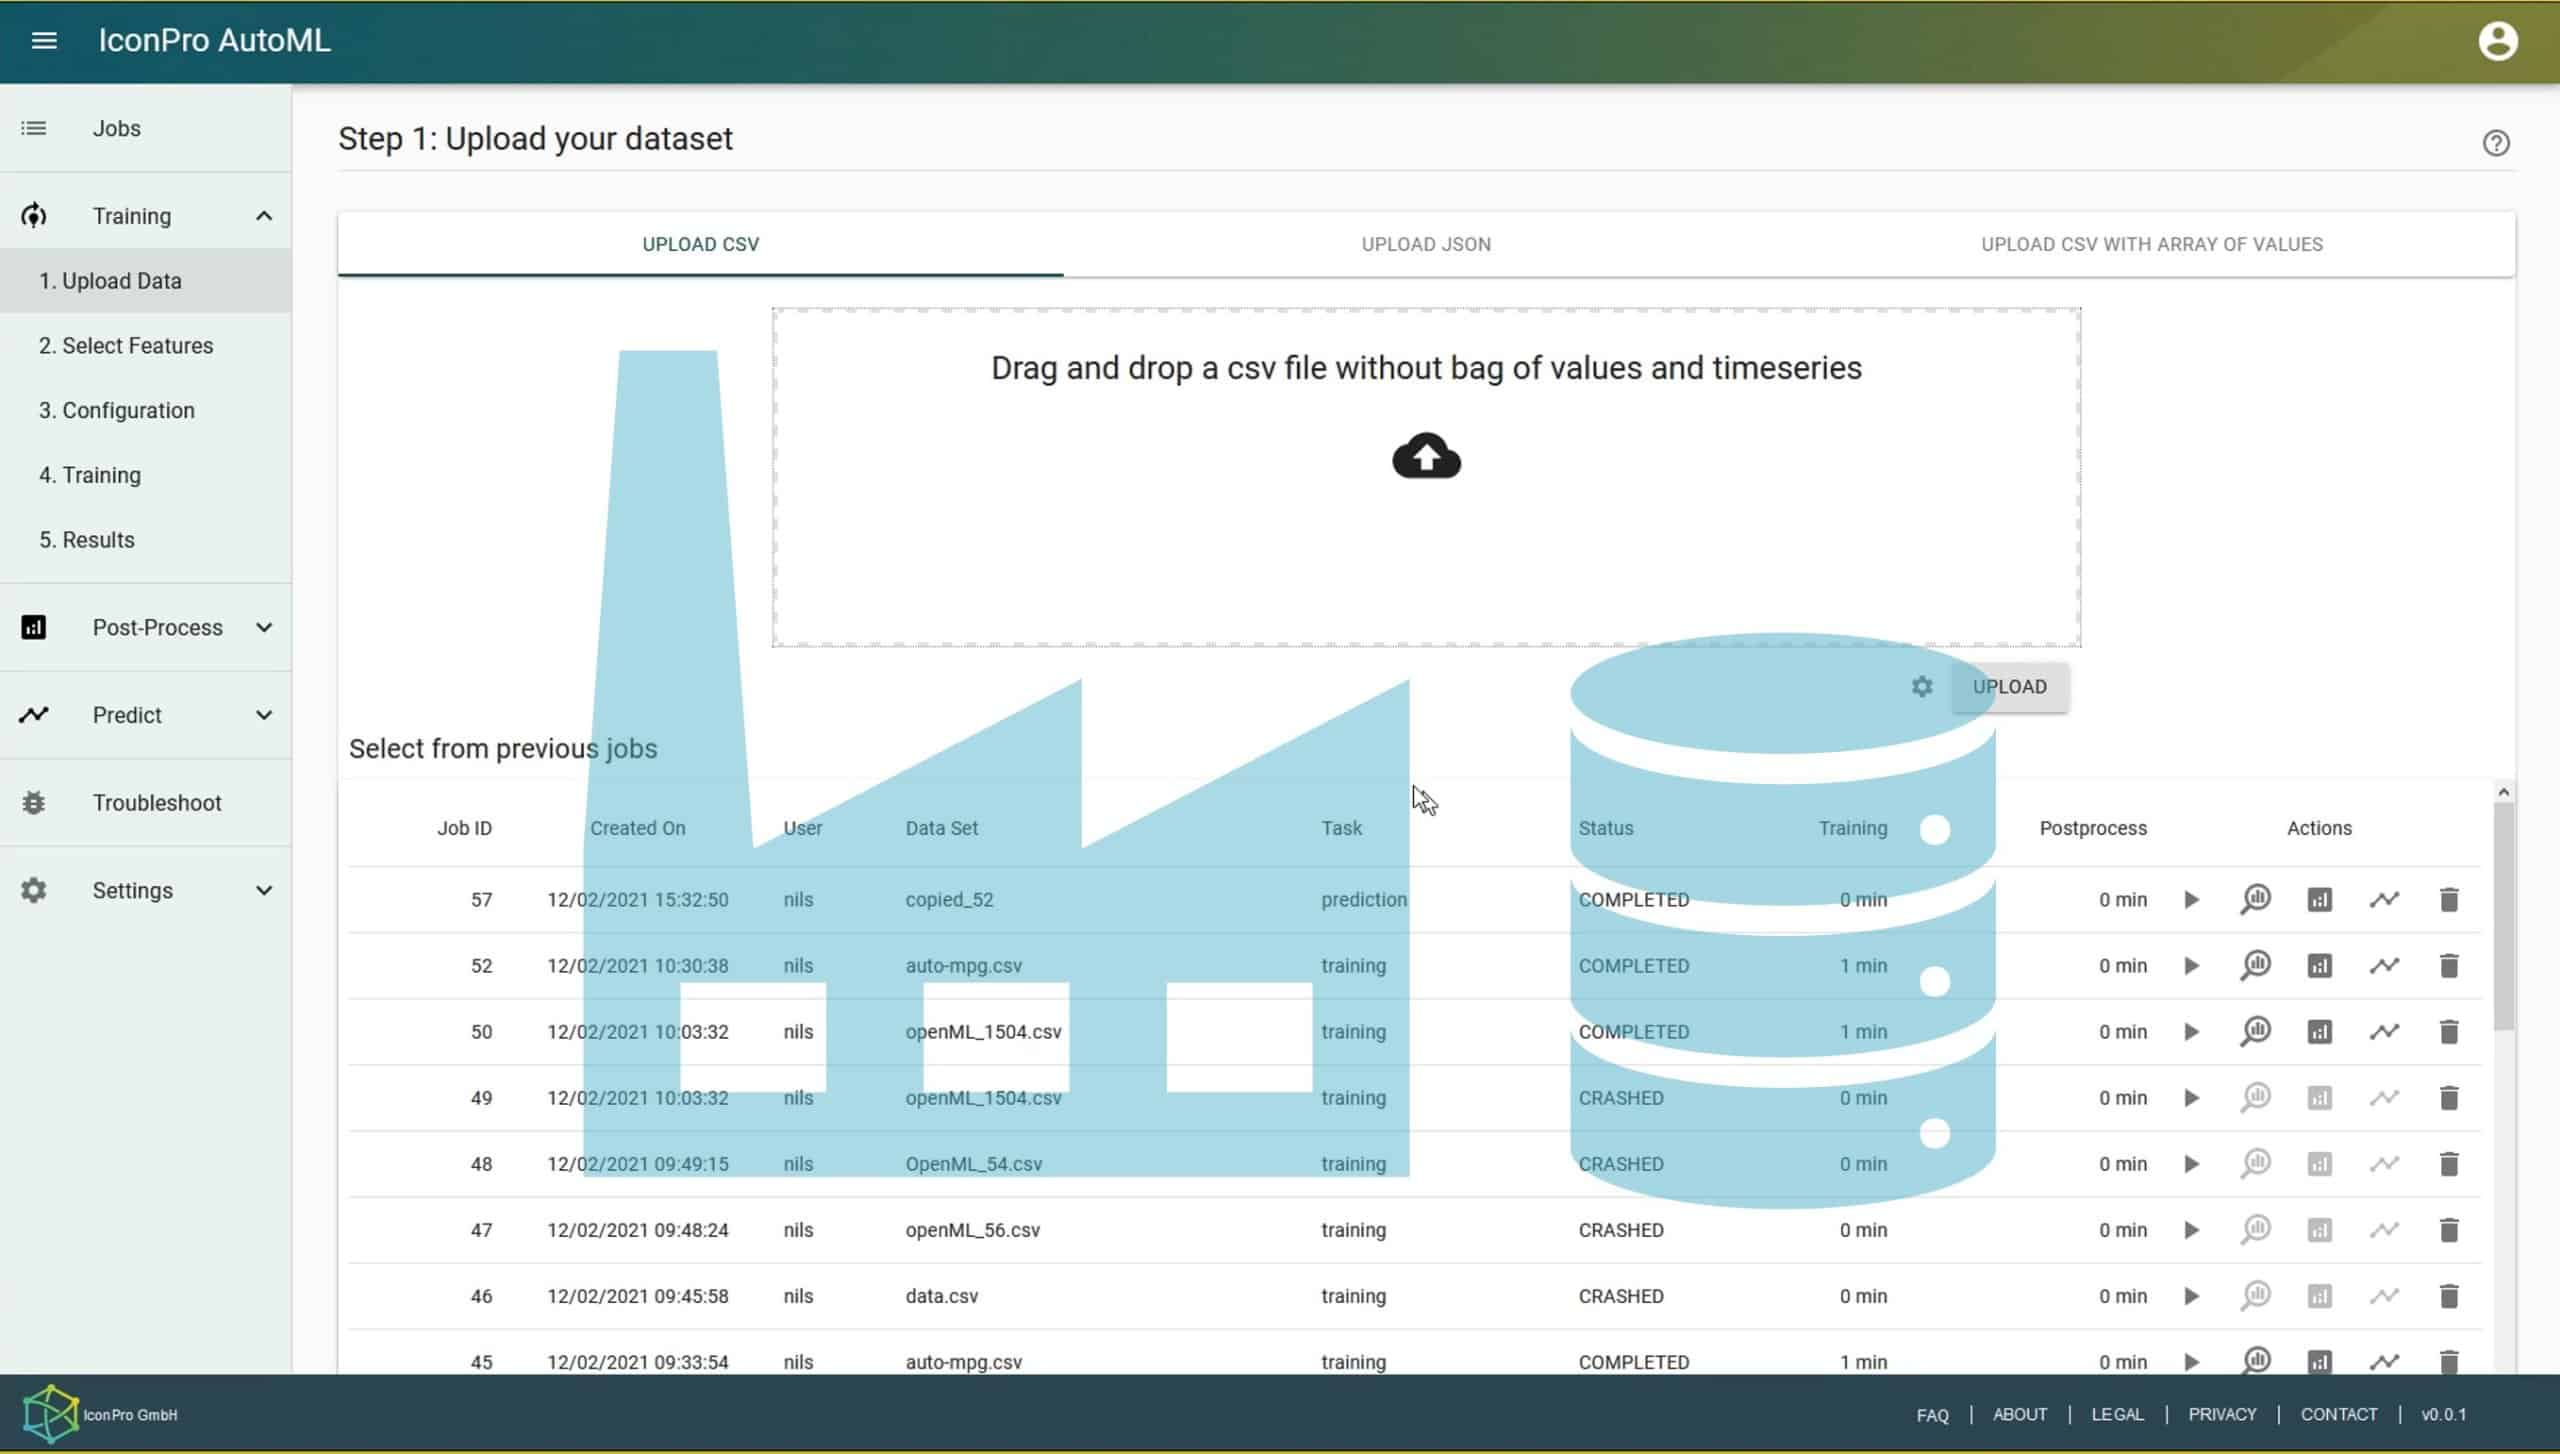2560x1454 pixels.
Task: Delete job 49 with trash icon
Action: pyautogui.click(x=2448, y=1098)
